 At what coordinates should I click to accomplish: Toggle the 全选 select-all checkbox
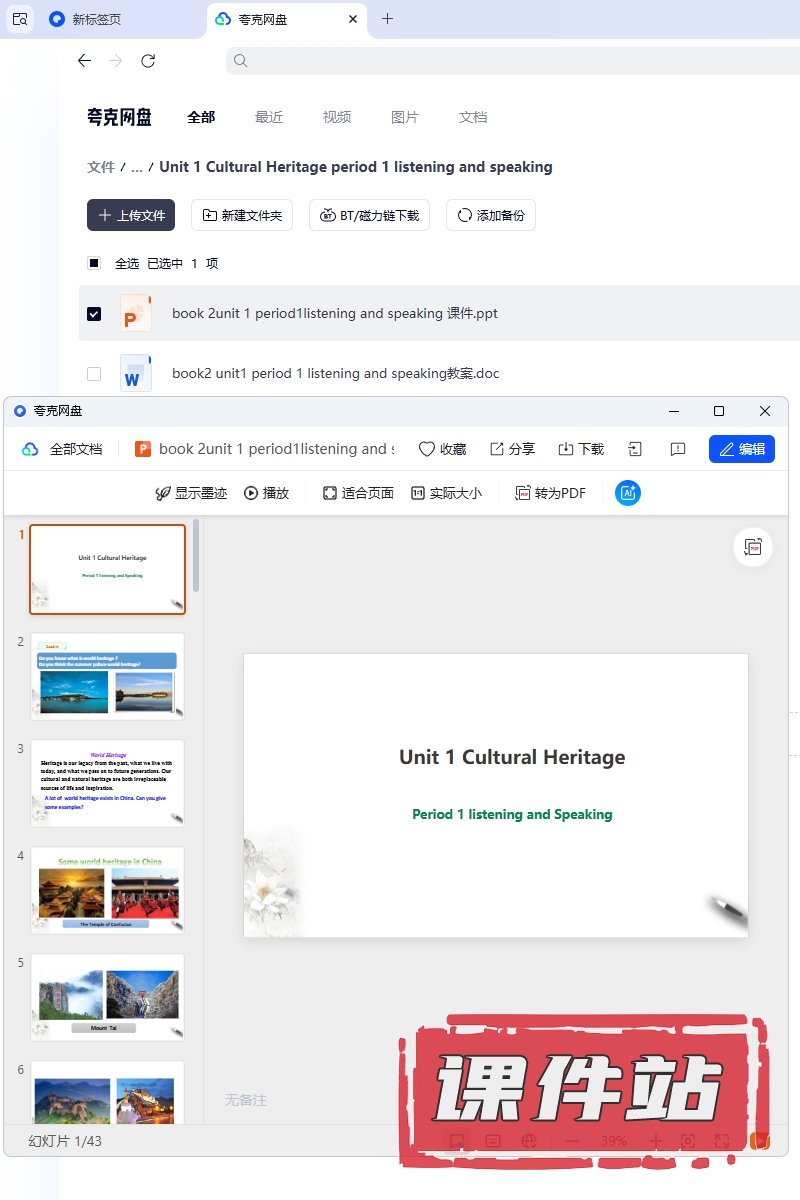[x=94, y=263]
